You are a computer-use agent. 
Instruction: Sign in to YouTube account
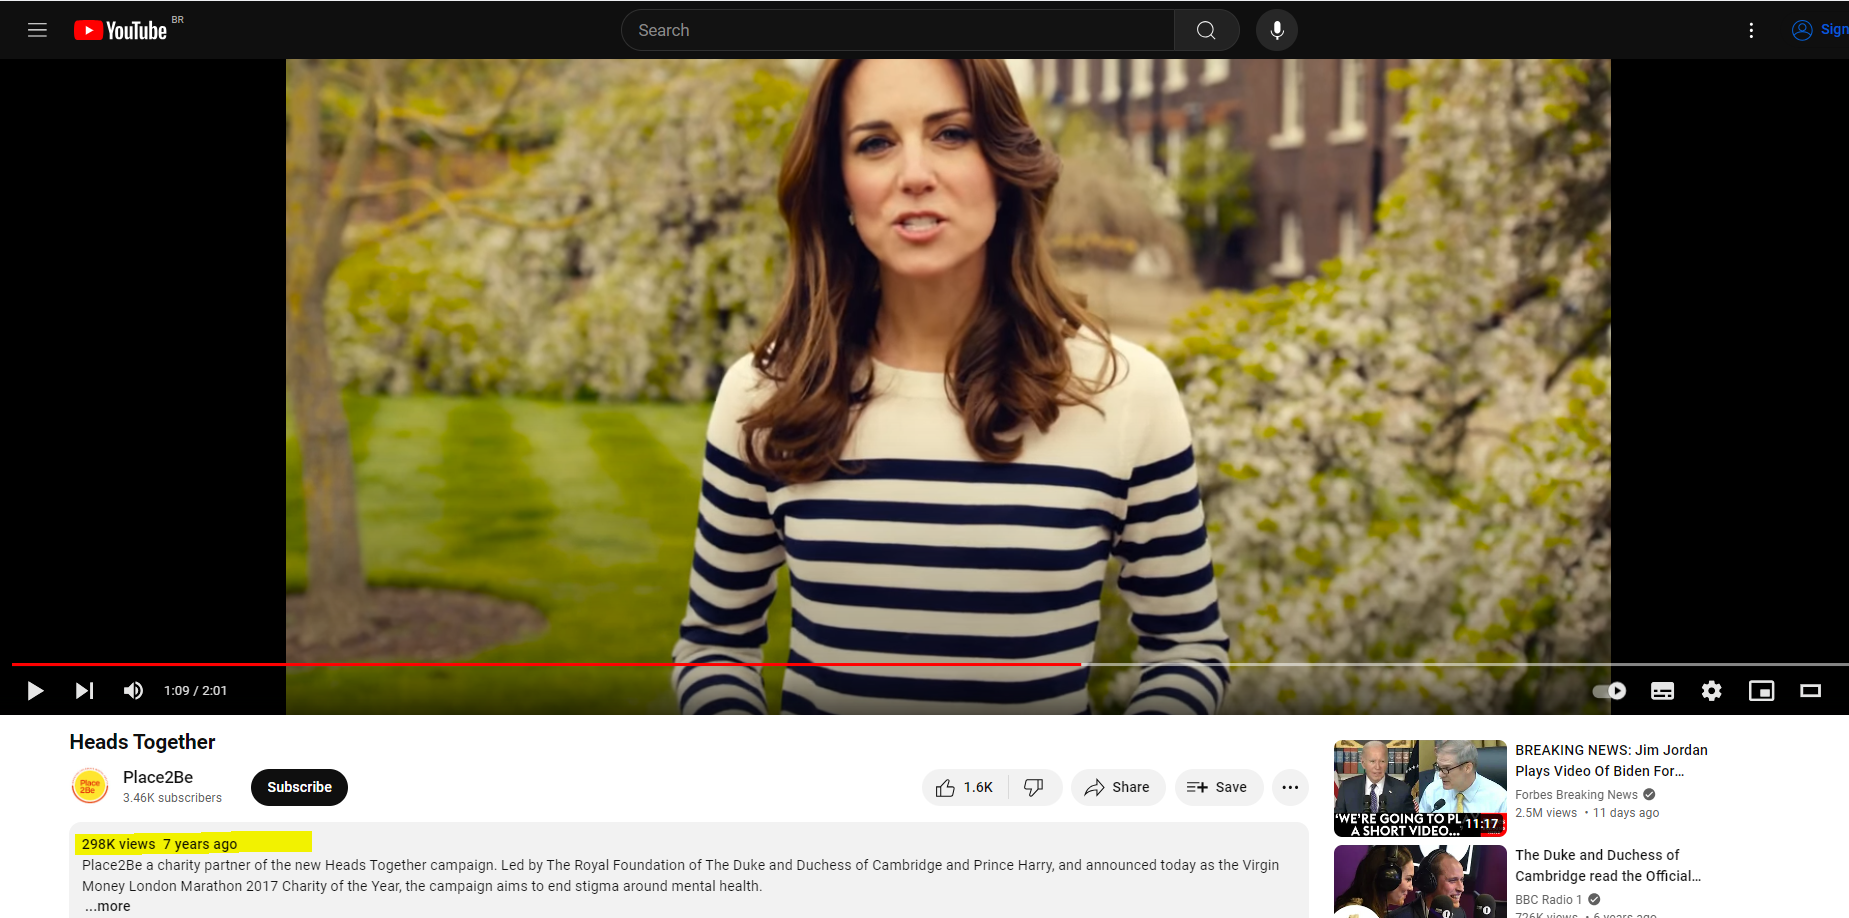[x=1820, y=30]
